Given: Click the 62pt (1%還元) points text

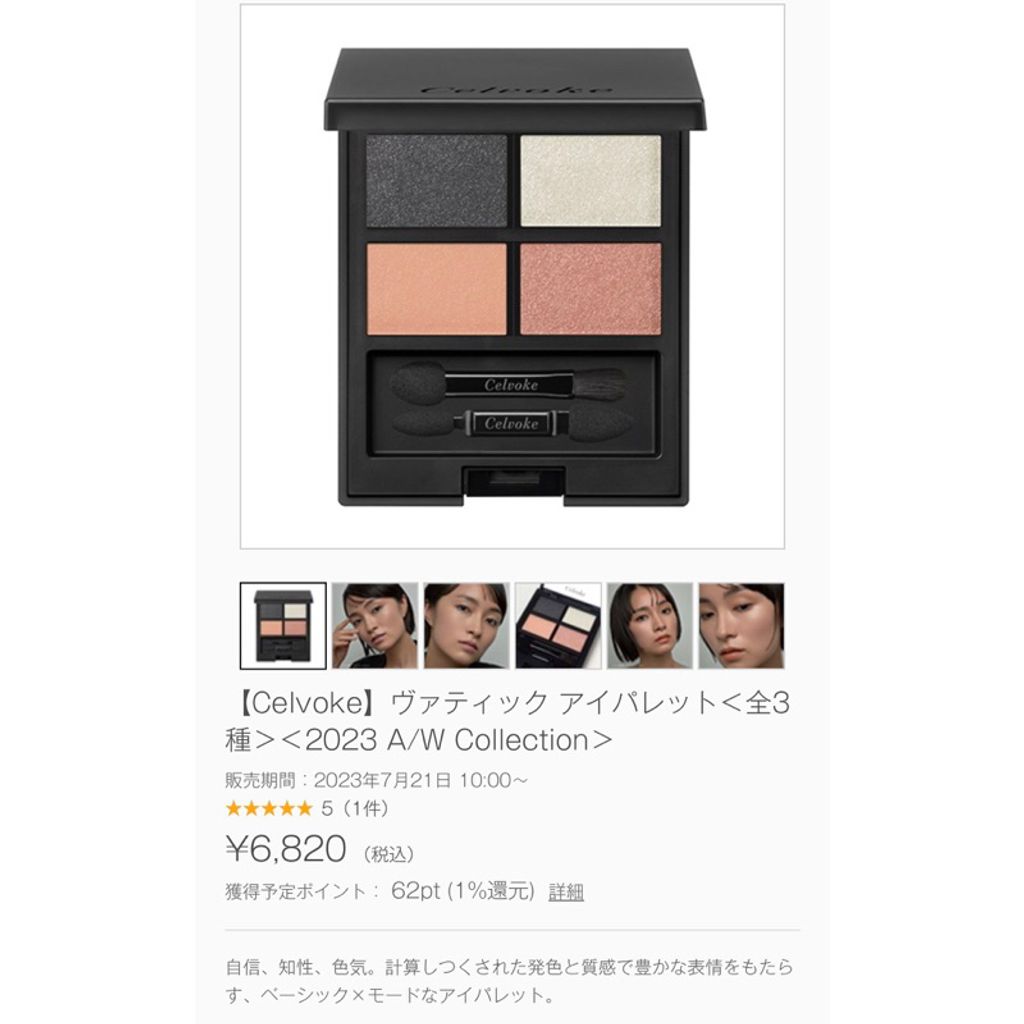Looking at the screenshot, I should coord(462,891).
